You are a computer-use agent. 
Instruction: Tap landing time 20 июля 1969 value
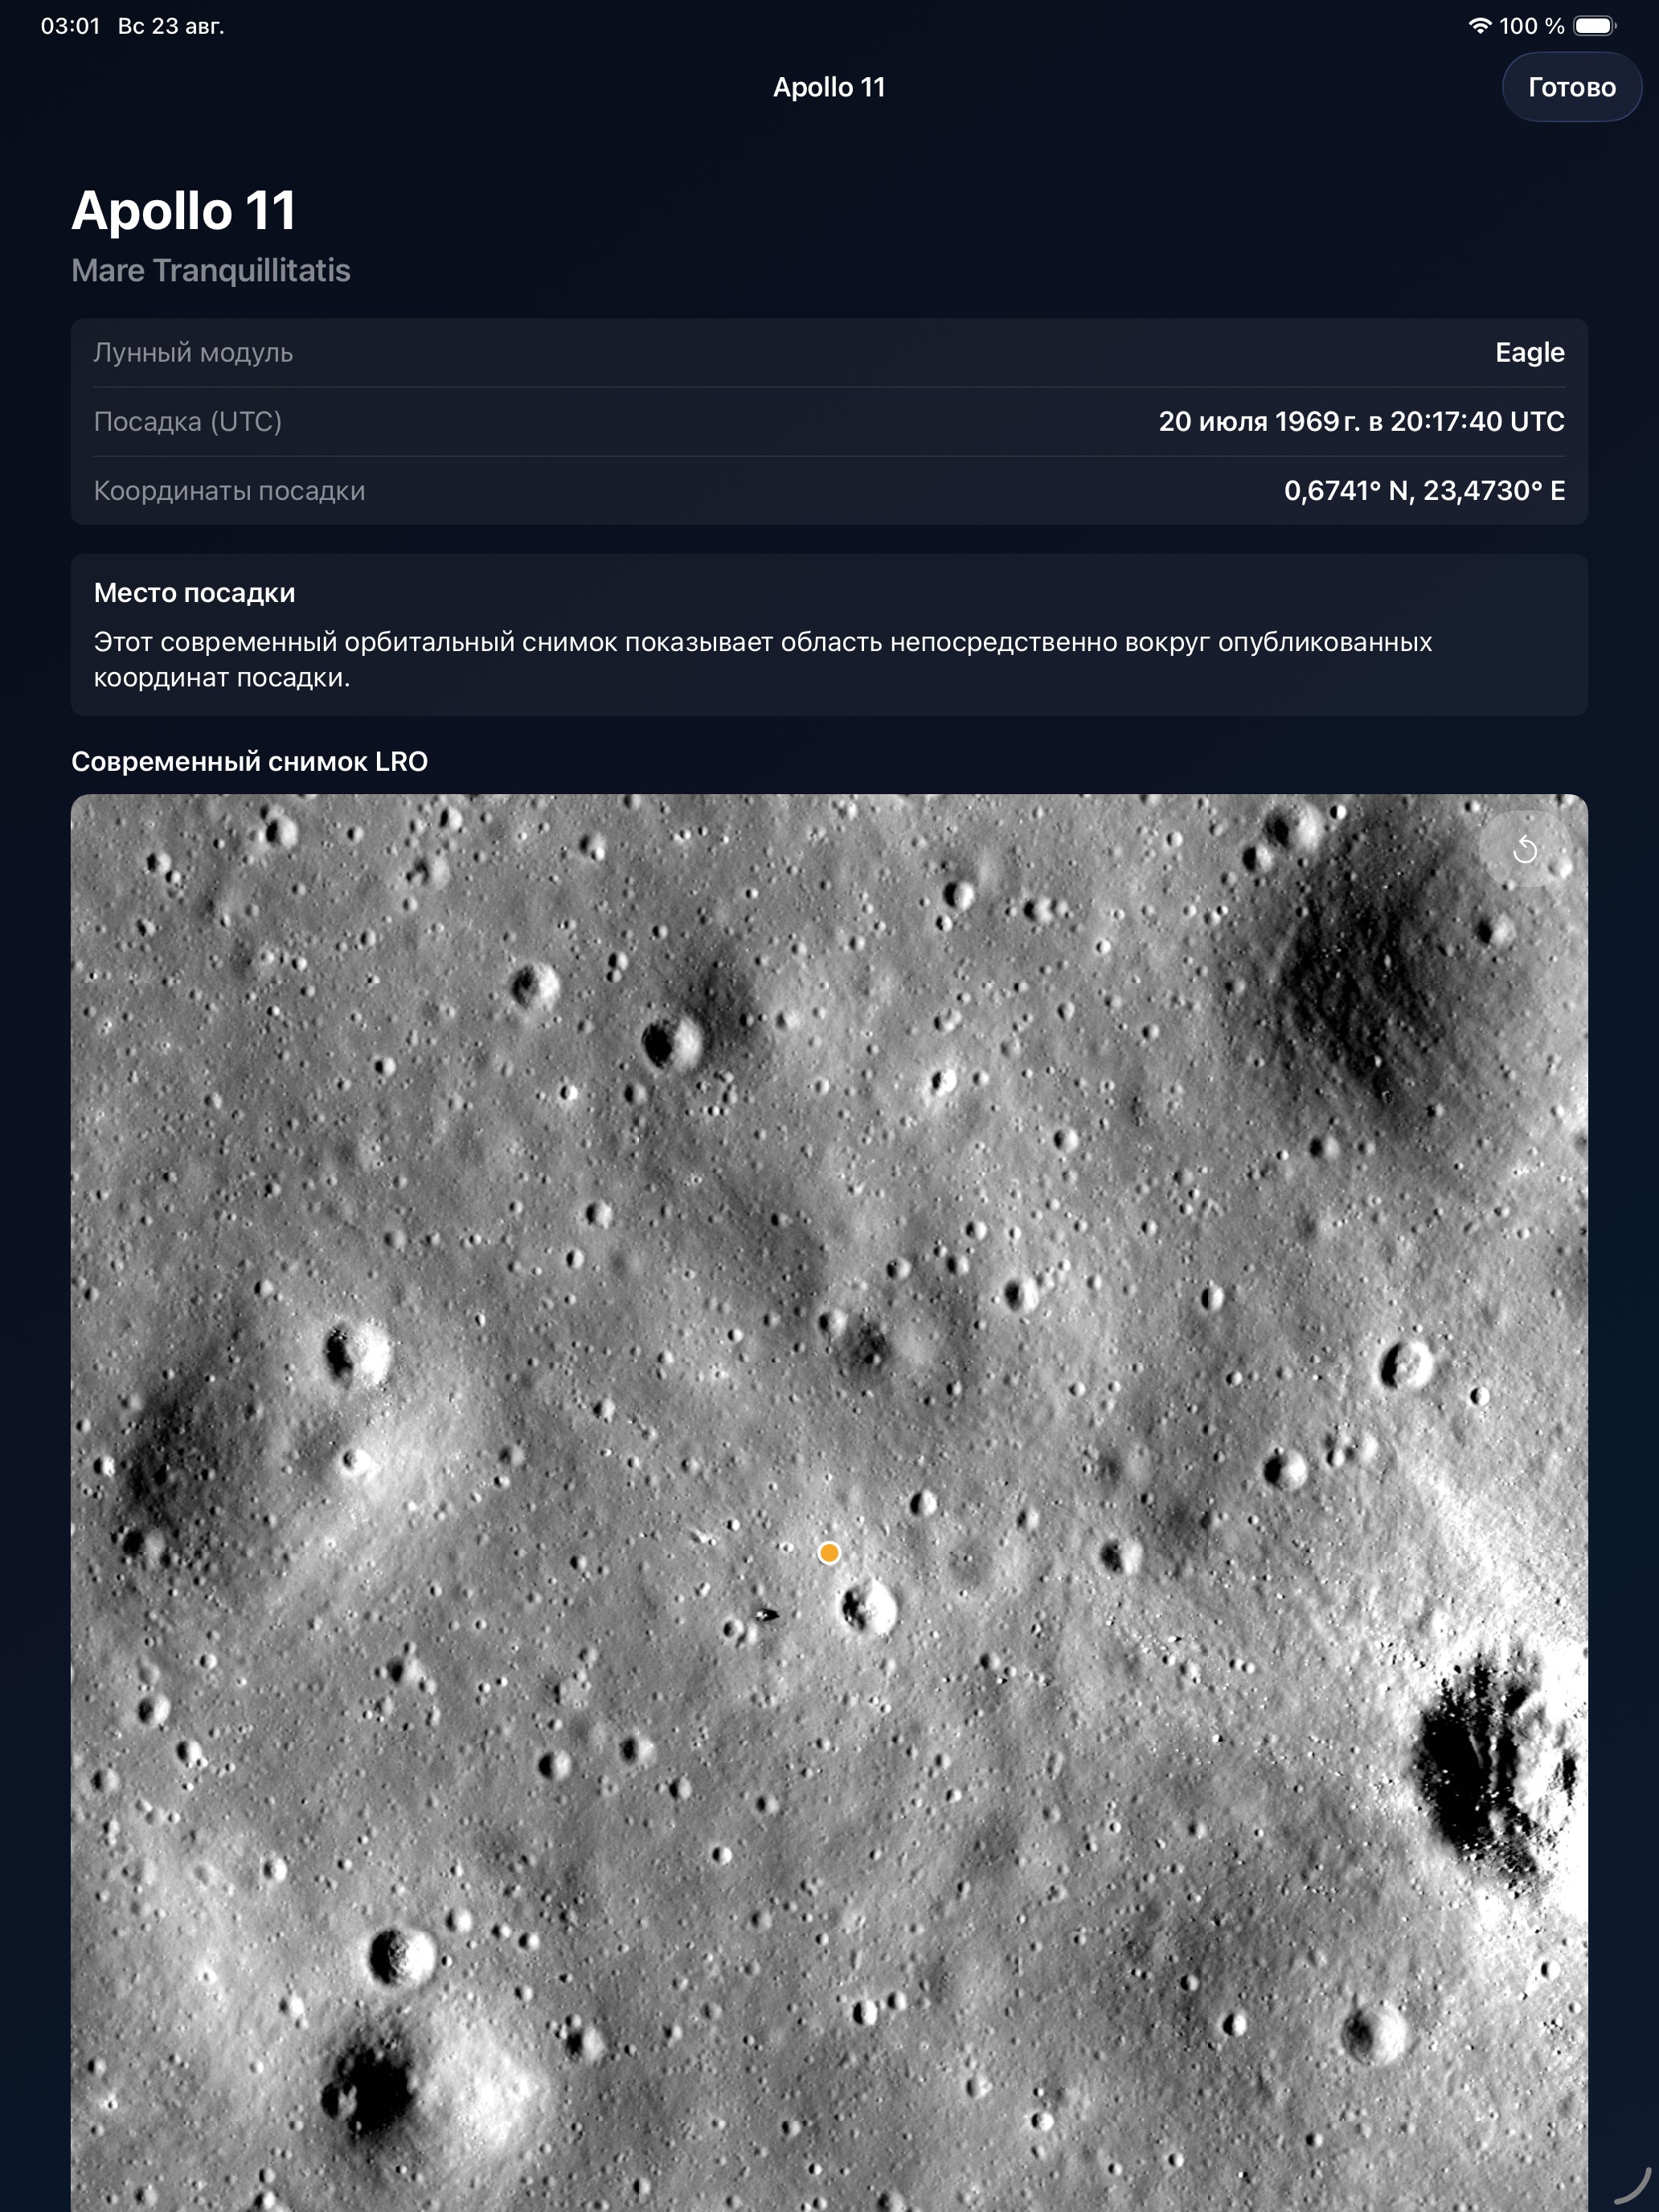pyautogui.click(x=1362, y=421)
